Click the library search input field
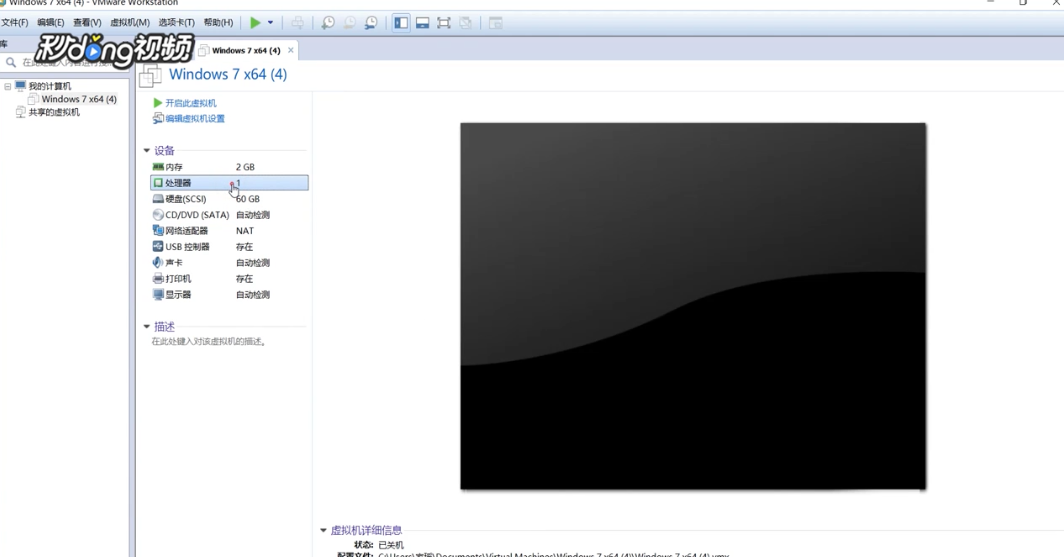Screen dimensions: 1064x557 click(x=66, y=62)
